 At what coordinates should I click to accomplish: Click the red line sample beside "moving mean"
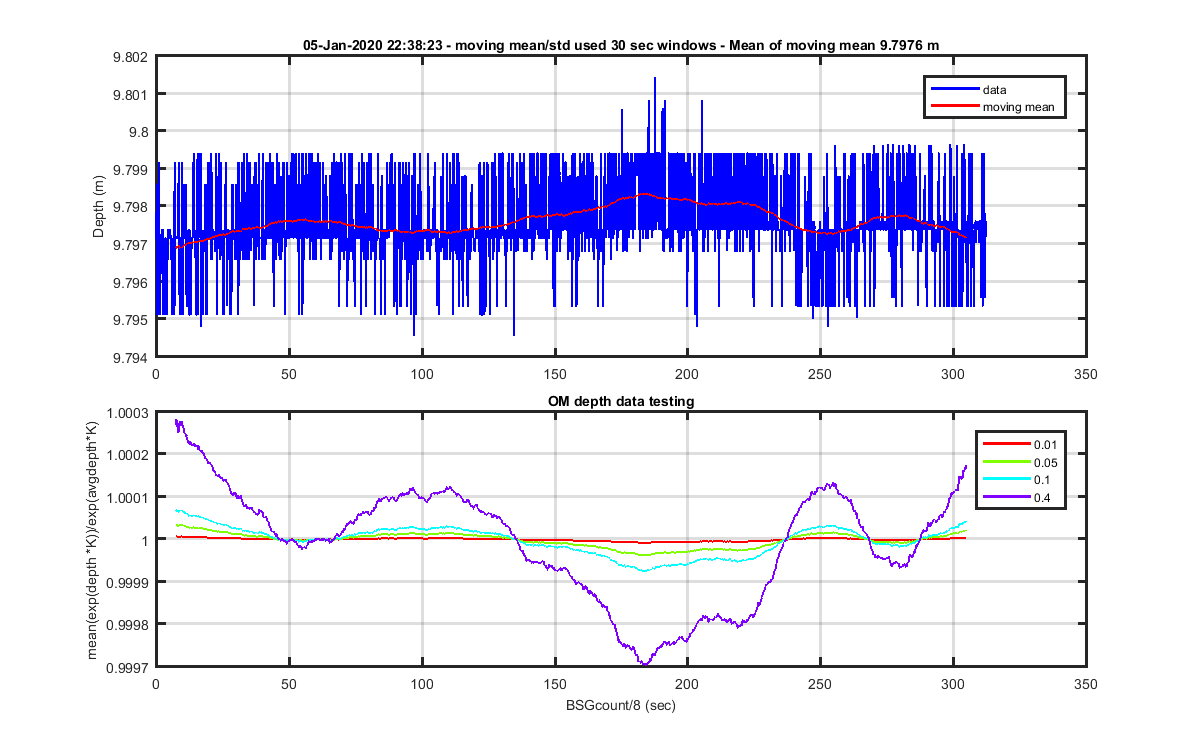955,106
